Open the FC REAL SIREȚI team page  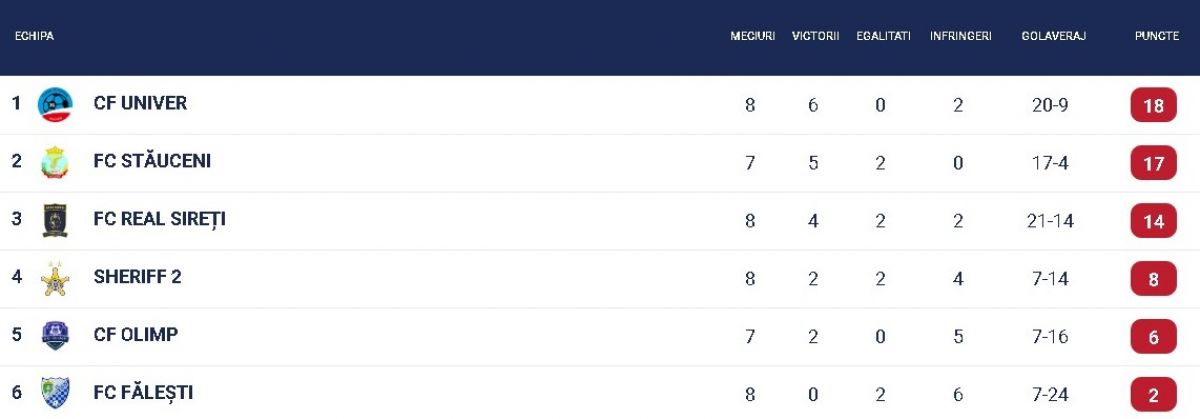click(159, 219)
